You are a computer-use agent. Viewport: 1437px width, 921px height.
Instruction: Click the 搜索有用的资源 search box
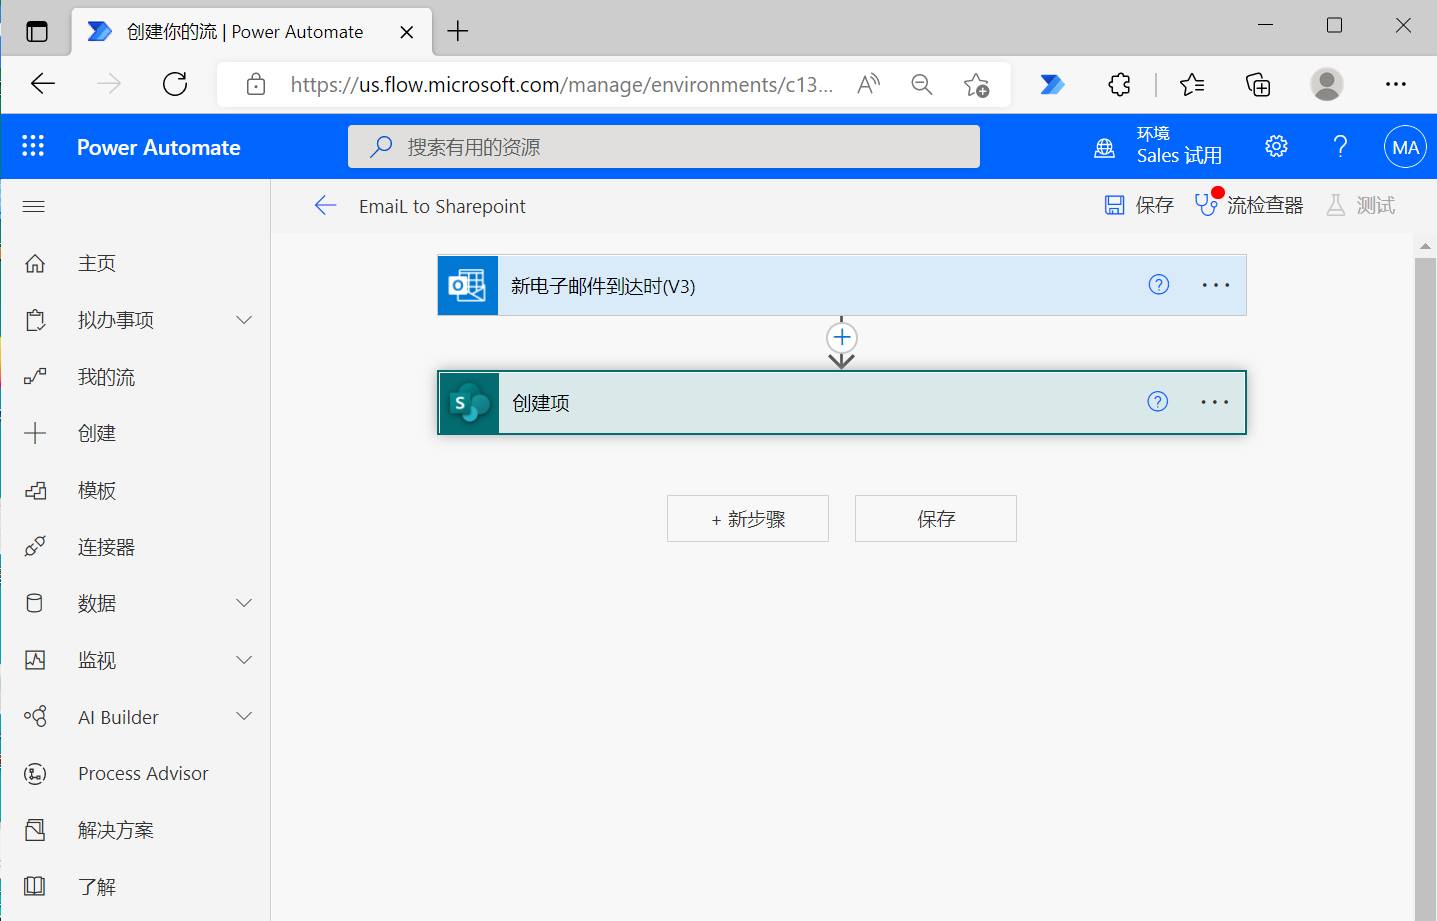click(664, 147)
